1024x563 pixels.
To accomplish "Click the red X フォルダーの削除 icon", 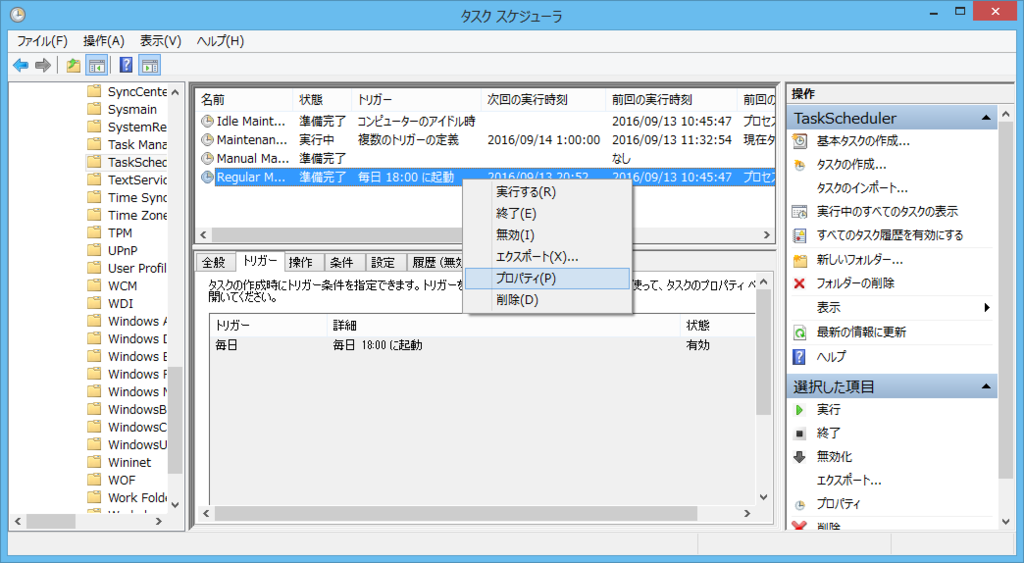I will [x=799, y=283].
